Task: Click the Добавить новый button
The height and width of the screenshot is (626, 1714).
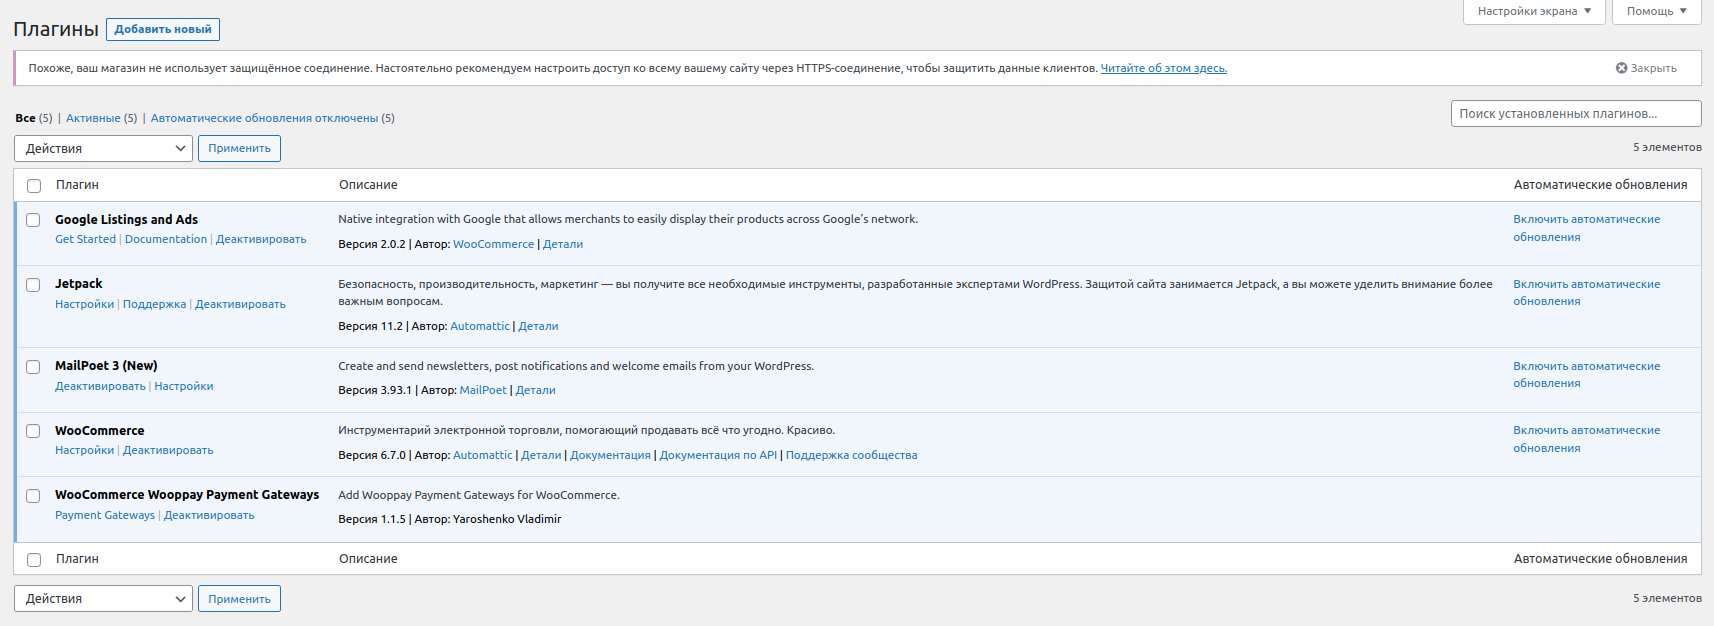Action: tap(163, 30)
